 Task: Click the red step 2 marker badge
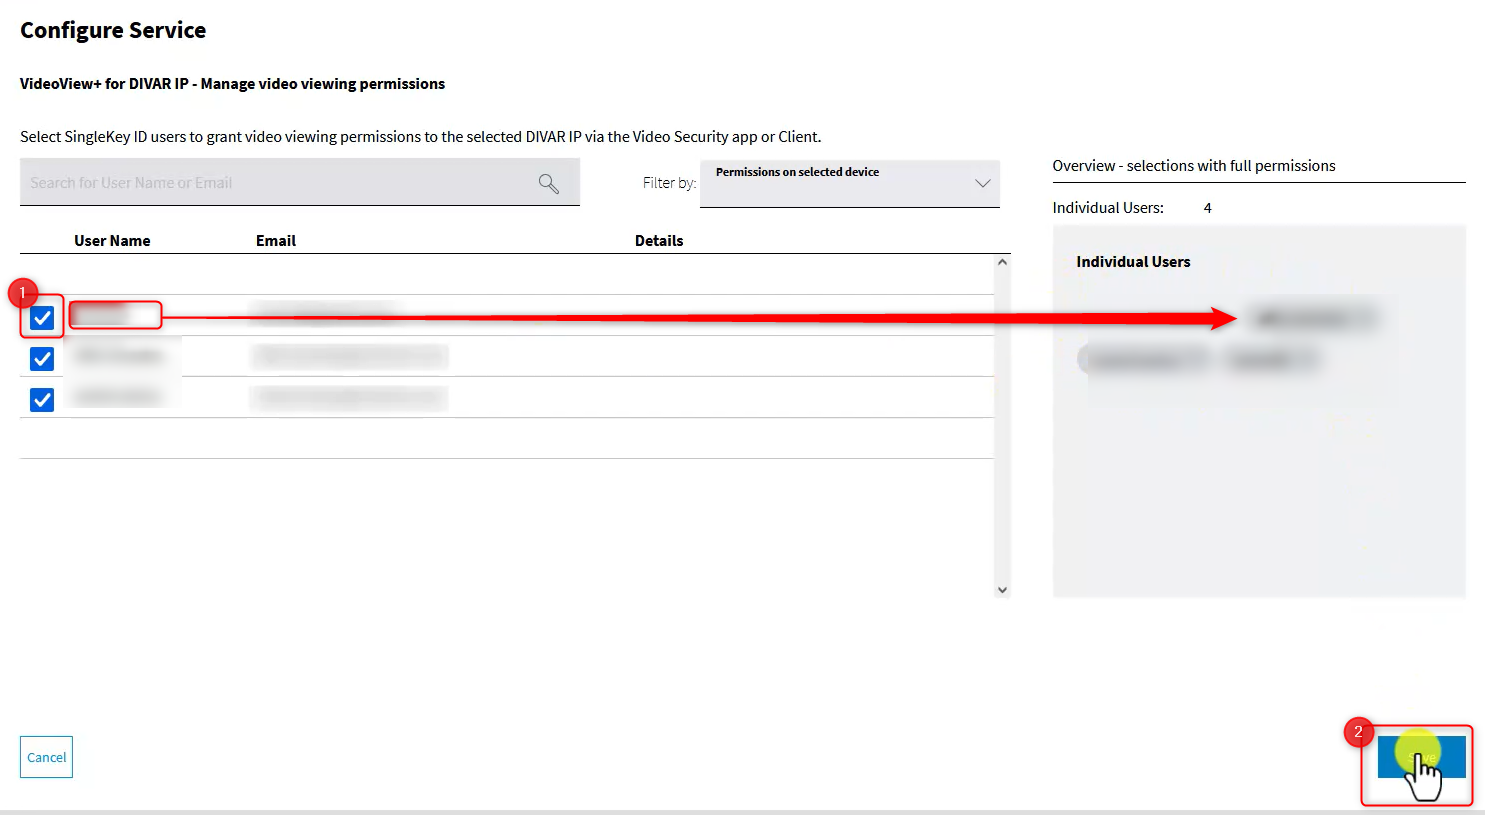tap(1357, 732)
